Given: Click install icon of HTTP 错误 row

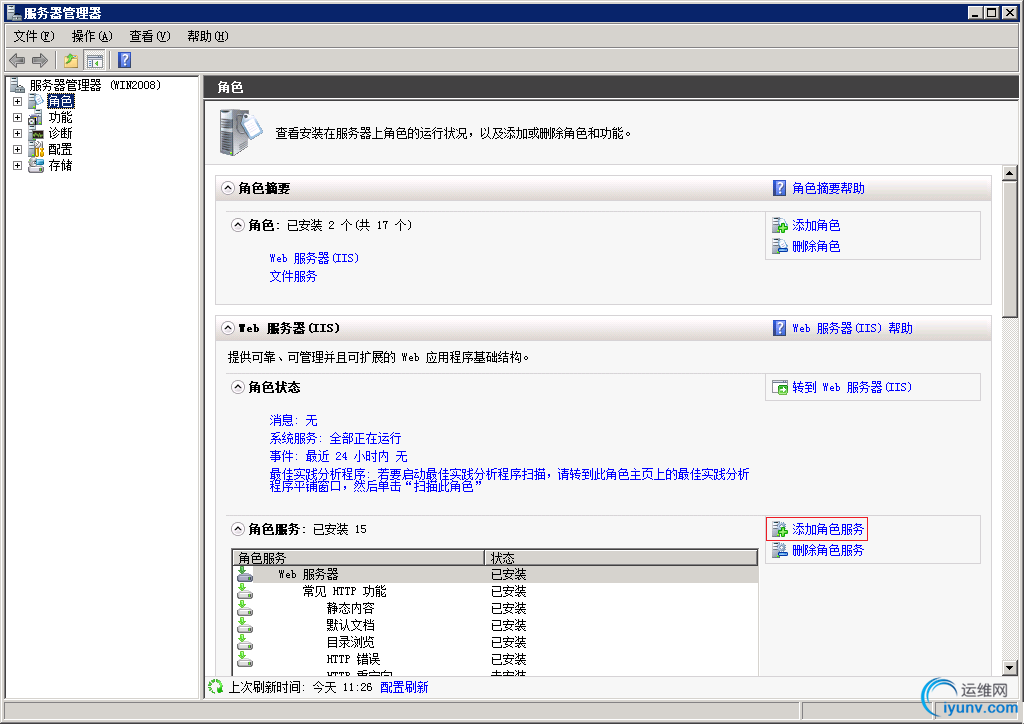Looking at the screenshot, I should click(x=245, y=659).
